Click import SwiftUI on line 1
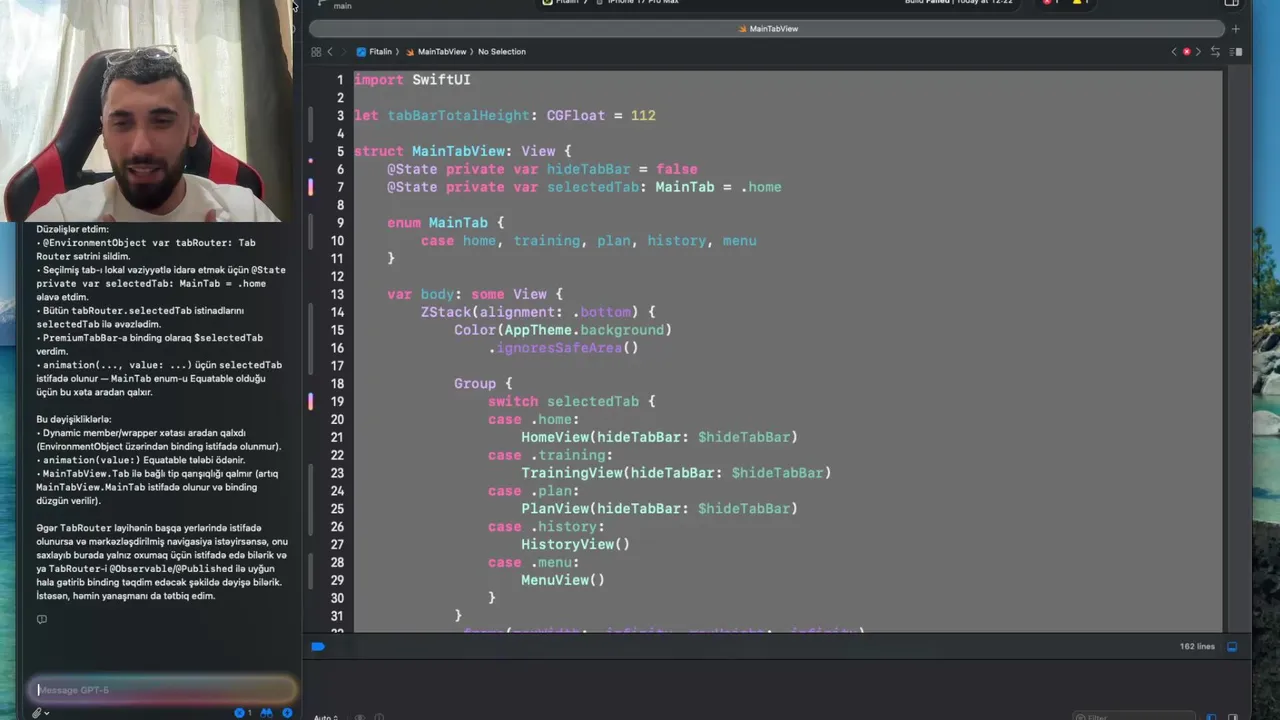Viewport: 1280px width, 720px height. click(x=412, y=80)
